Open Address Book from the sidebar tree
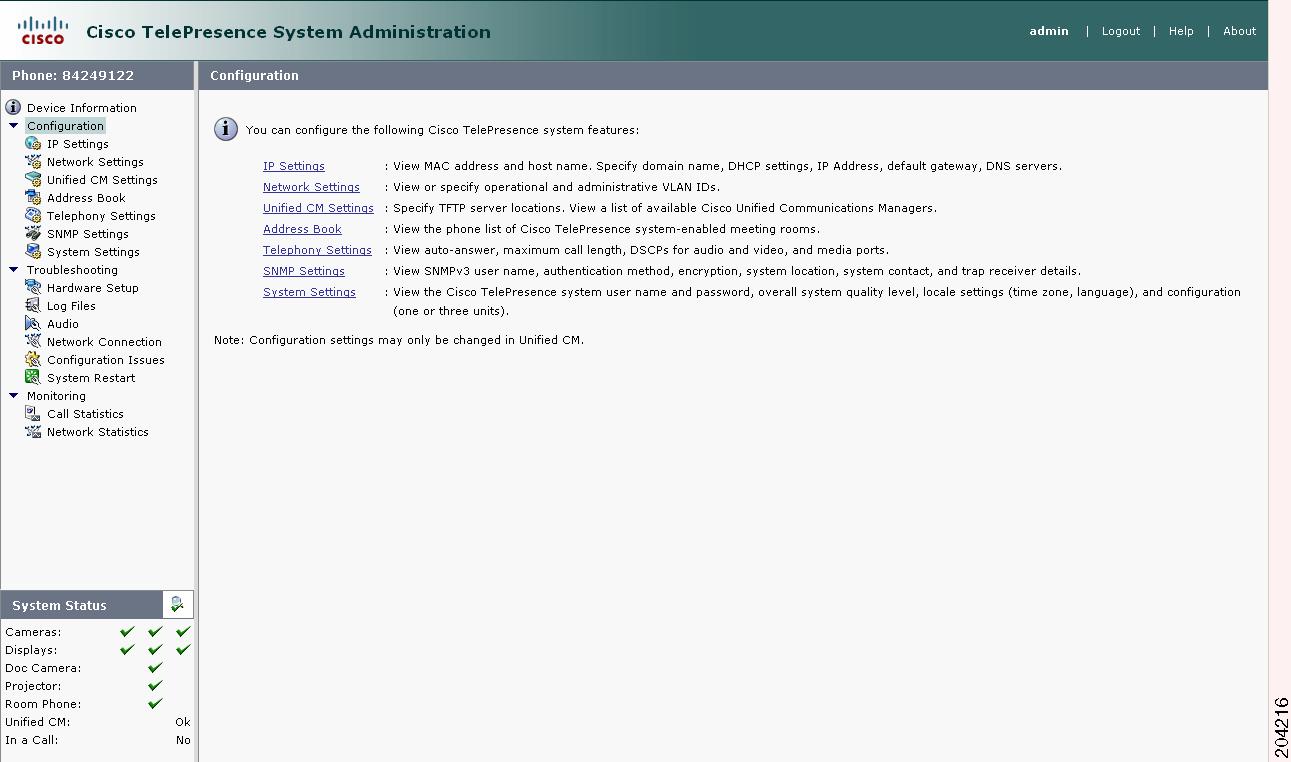Viewport: 1291px width, 762px height. pyautogui.click(x=86, y=198)
